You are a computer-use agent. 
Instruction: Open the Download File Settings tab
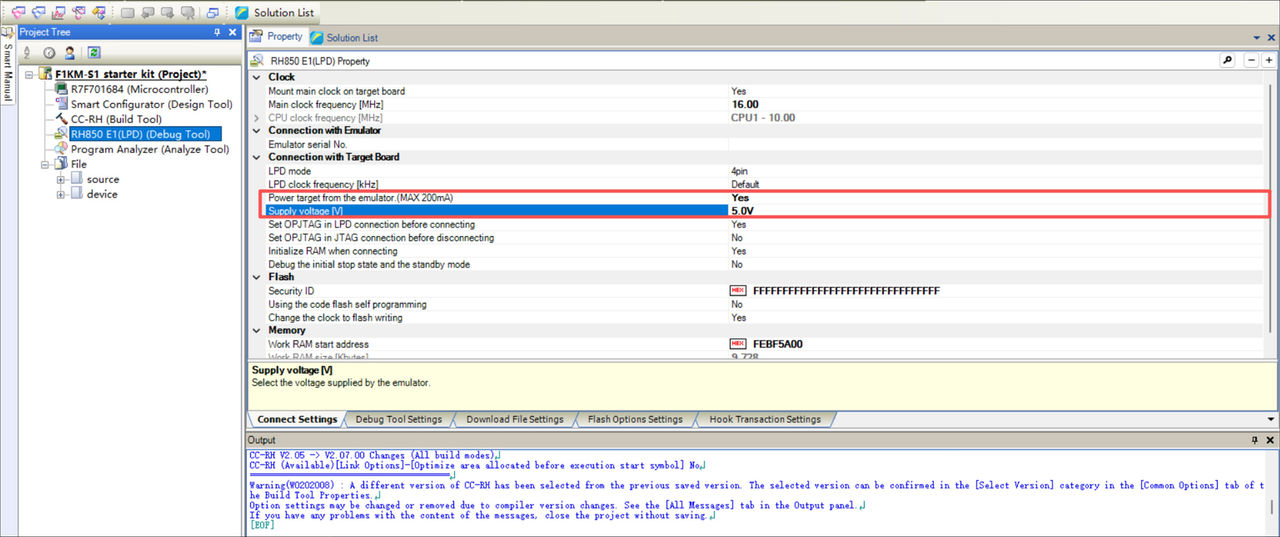pyautogui.click(x=515, y=419)
